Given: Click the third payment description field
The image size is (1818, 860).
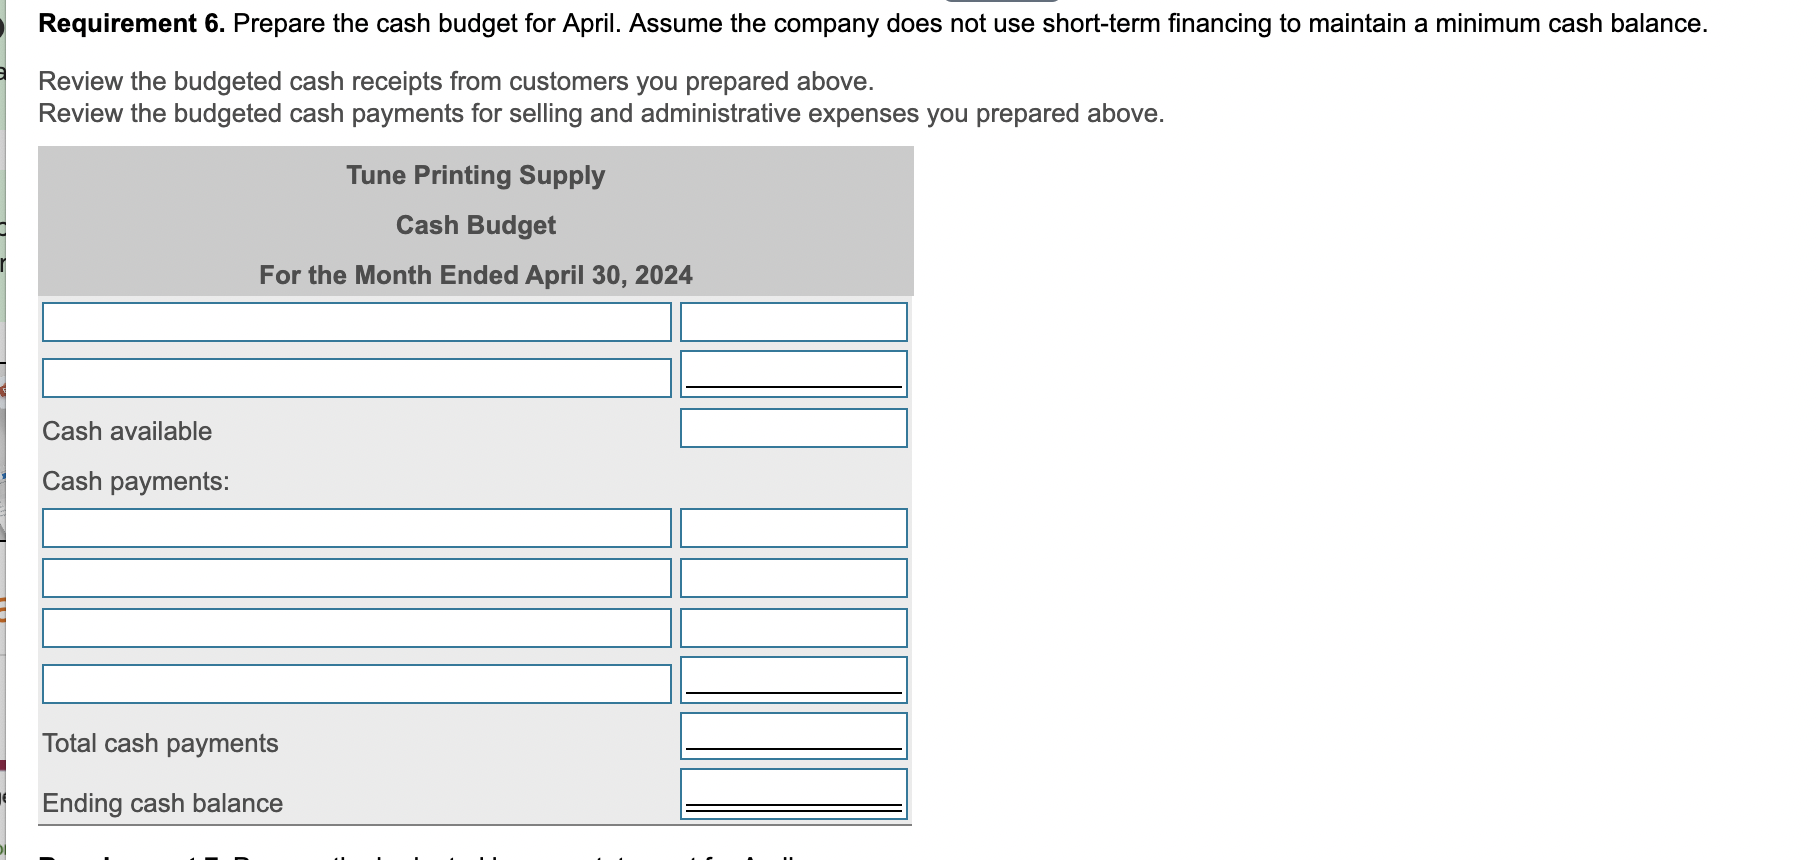Looking at the screenshot, I should [x=356, y=628].
